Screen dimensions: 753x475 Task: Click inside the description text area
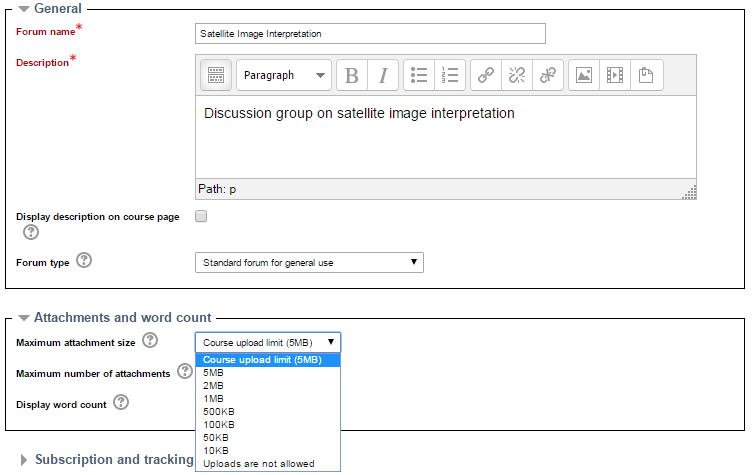click(x=446, y=137)
